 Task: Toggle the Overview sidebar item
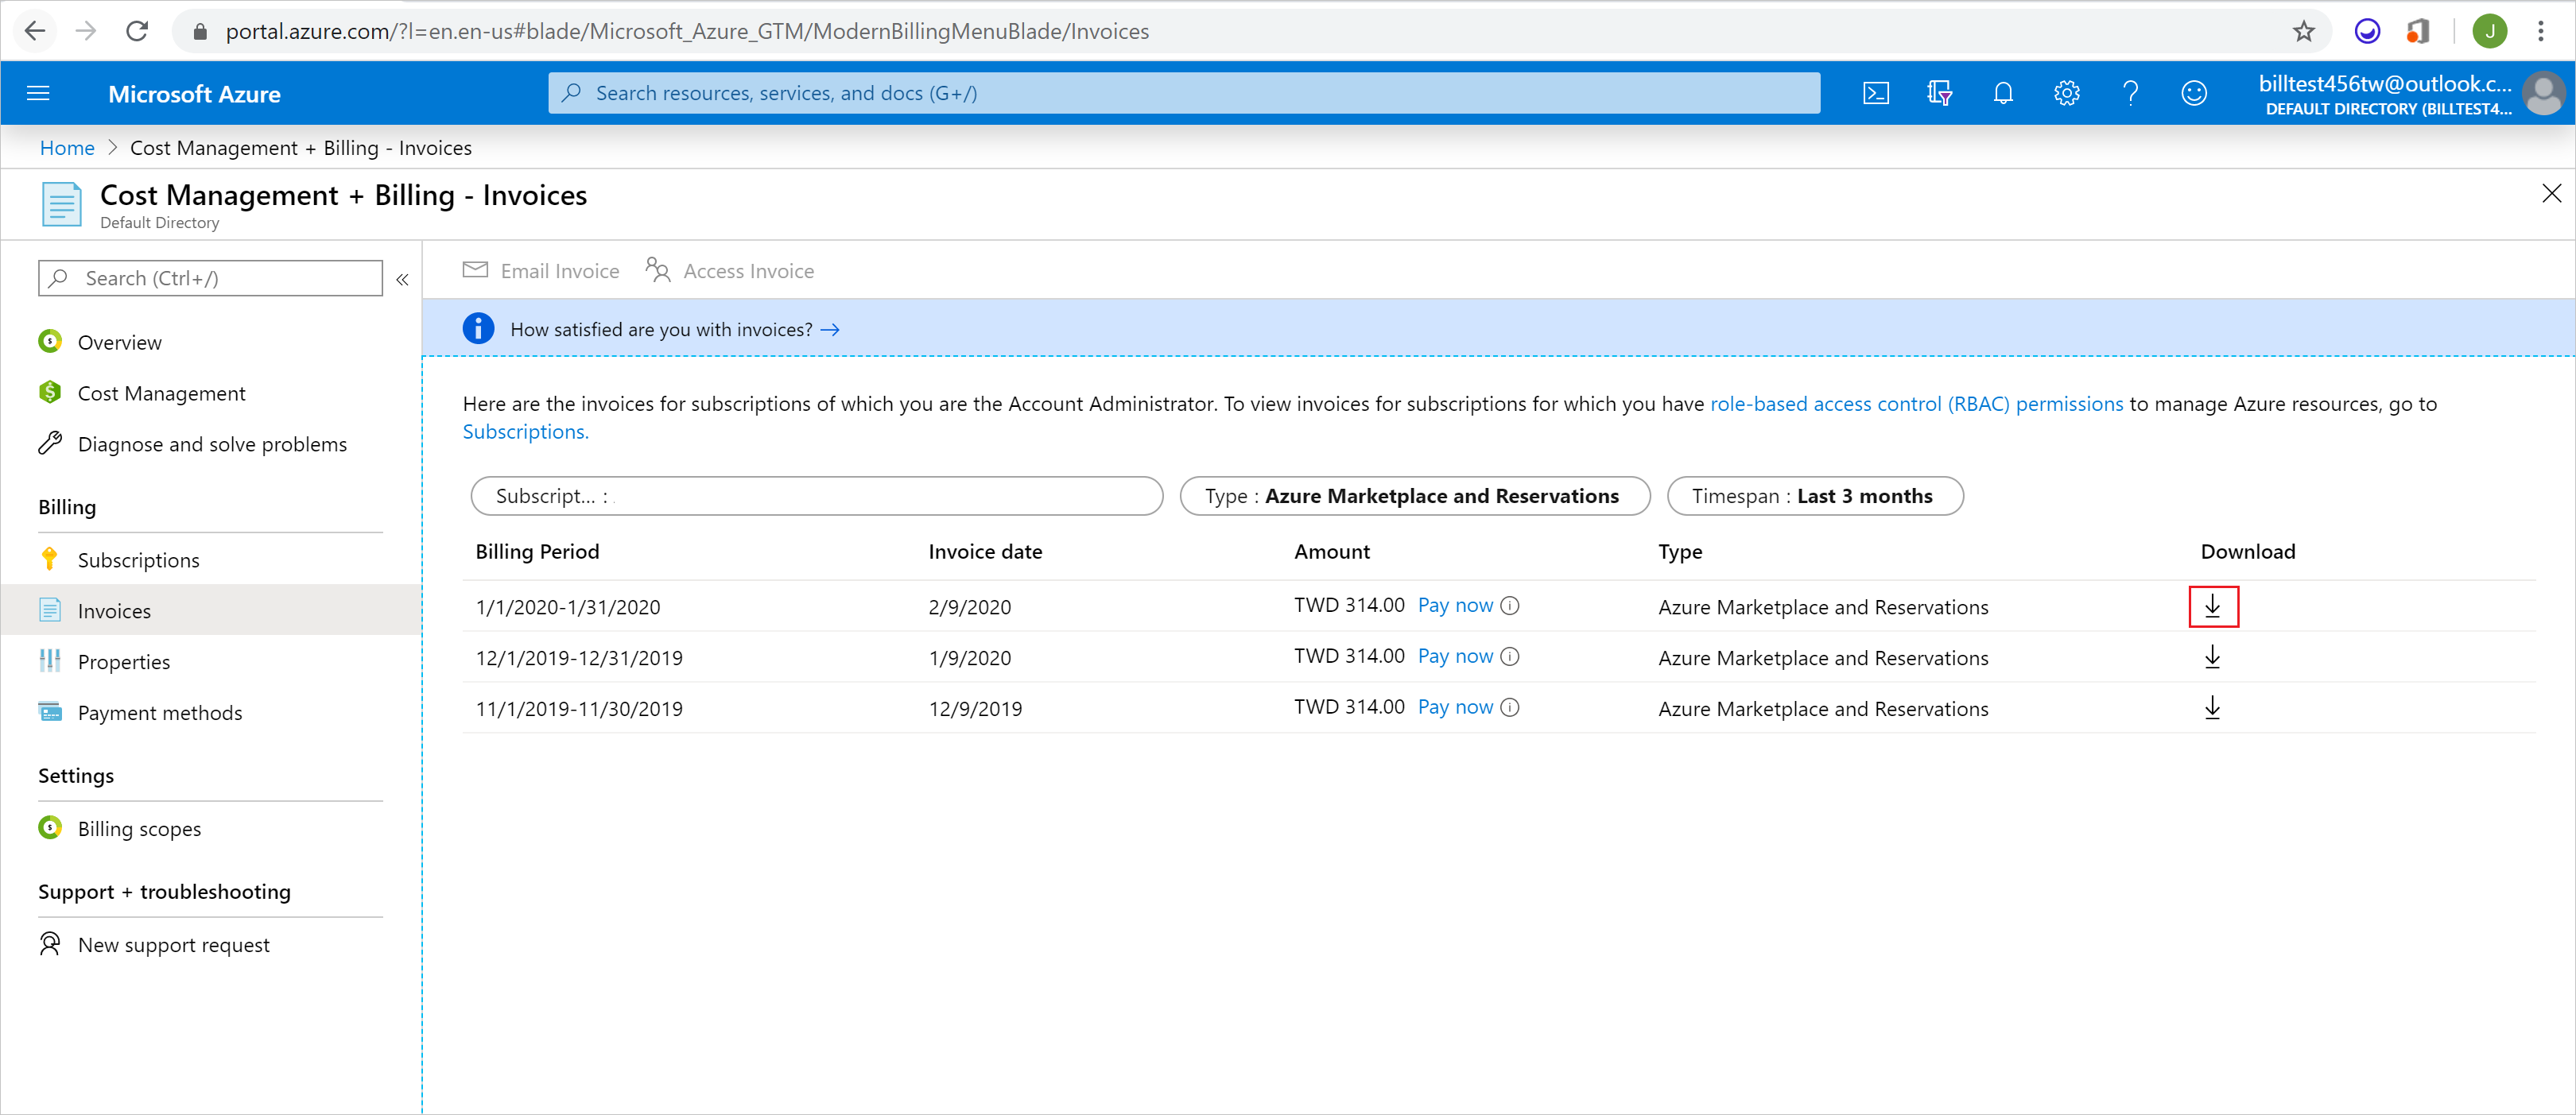click(x=120, y=342)
